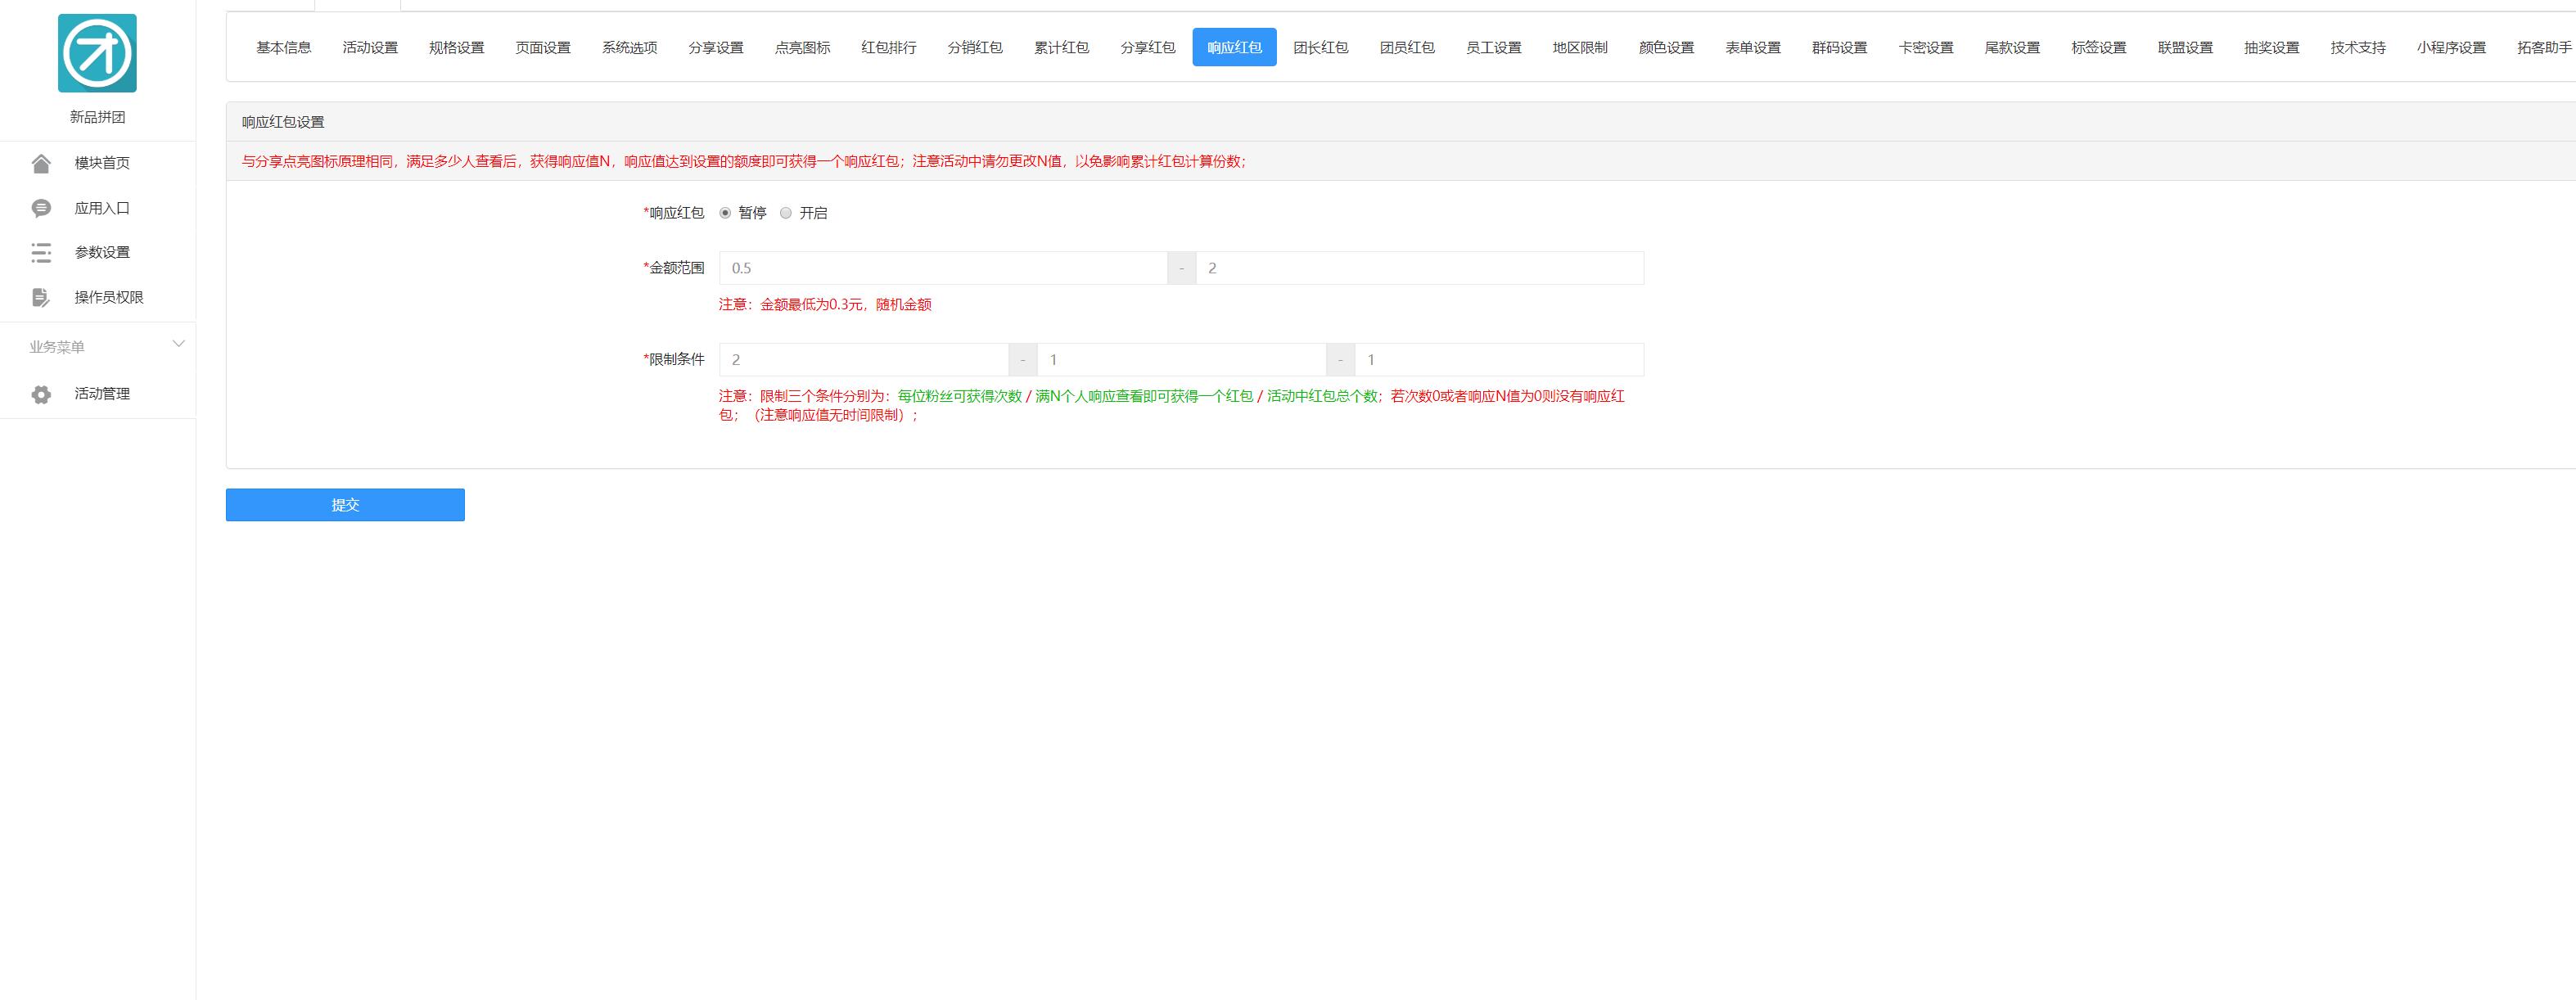Open the 尾款设置 tab

(2012, 47)
